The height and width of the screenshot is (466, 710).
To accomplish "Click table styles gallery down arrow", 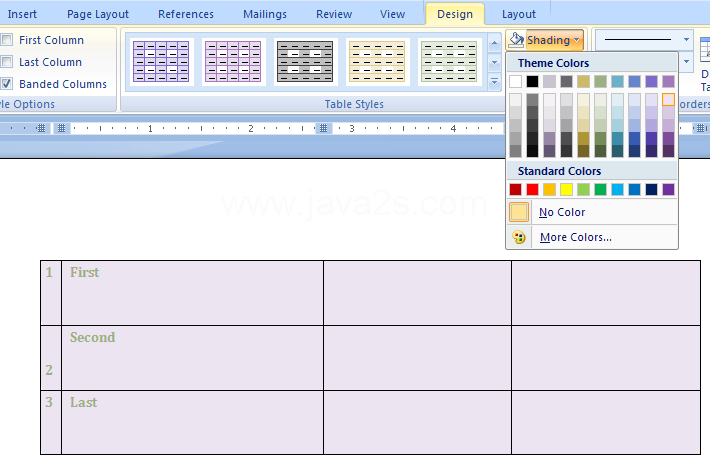I will pyautogui.click(x=494, y=62).
